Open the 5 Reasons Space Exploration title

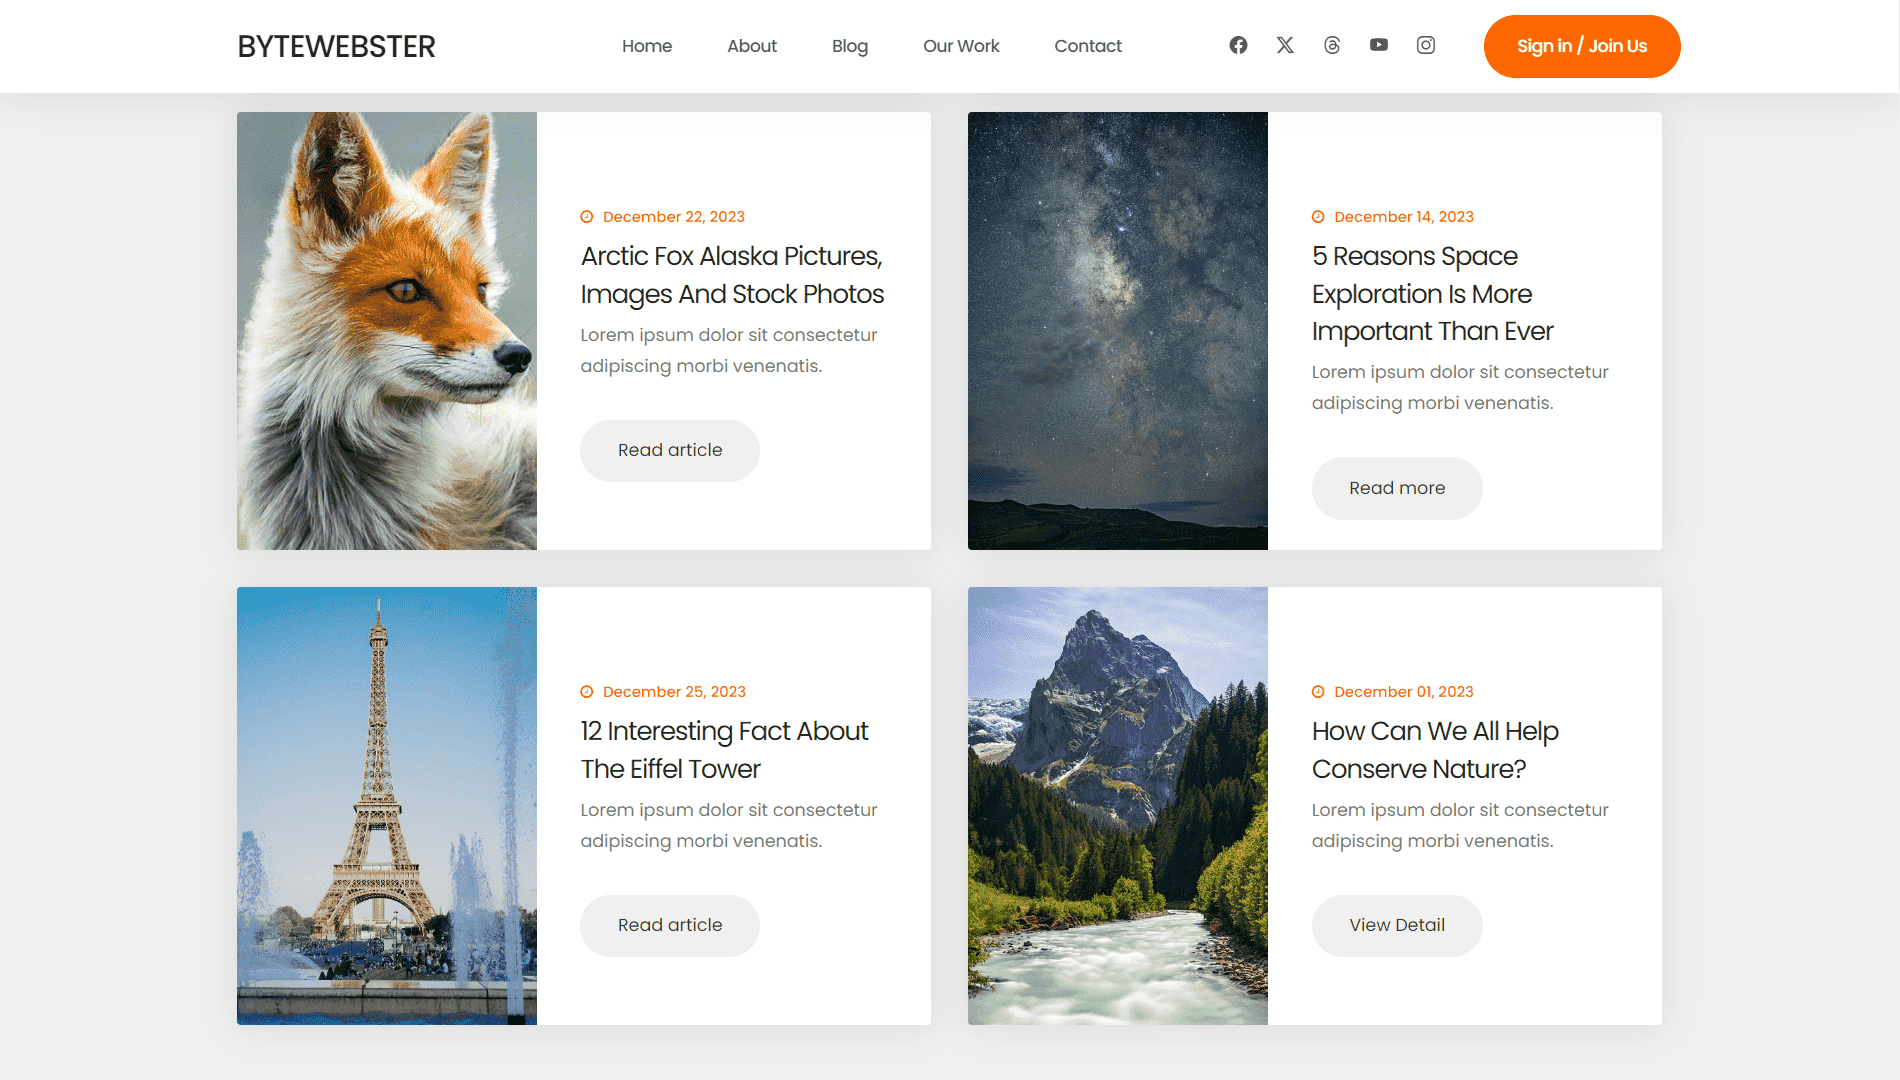(x=1432, y=294)
